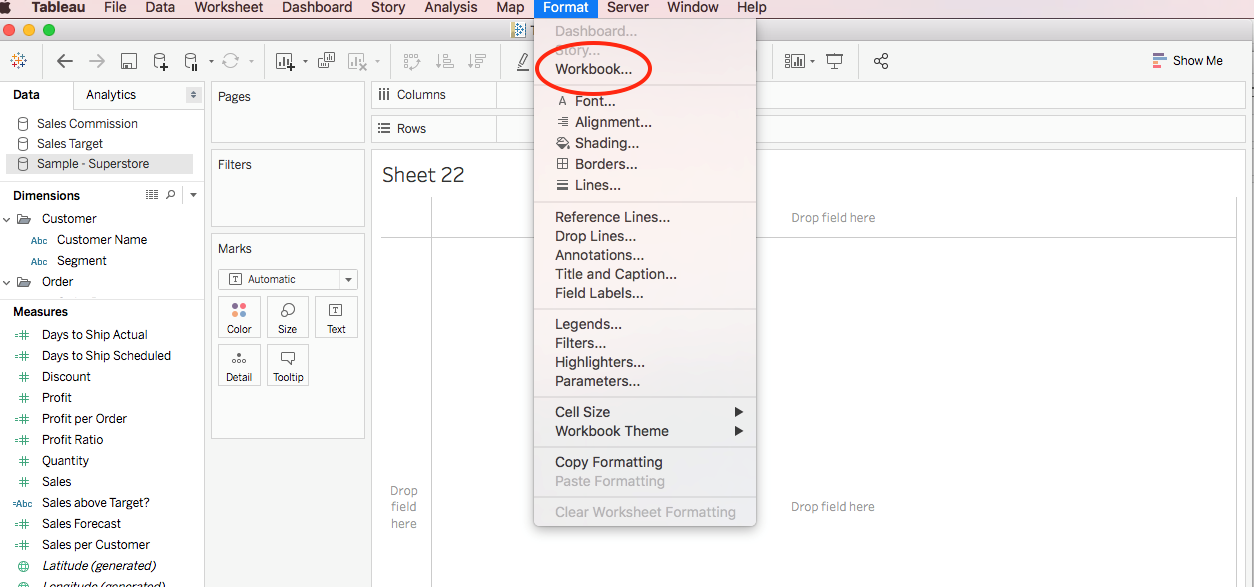
Task: Click the New Worksheet chart icon
Action: [x=285, y=62]
